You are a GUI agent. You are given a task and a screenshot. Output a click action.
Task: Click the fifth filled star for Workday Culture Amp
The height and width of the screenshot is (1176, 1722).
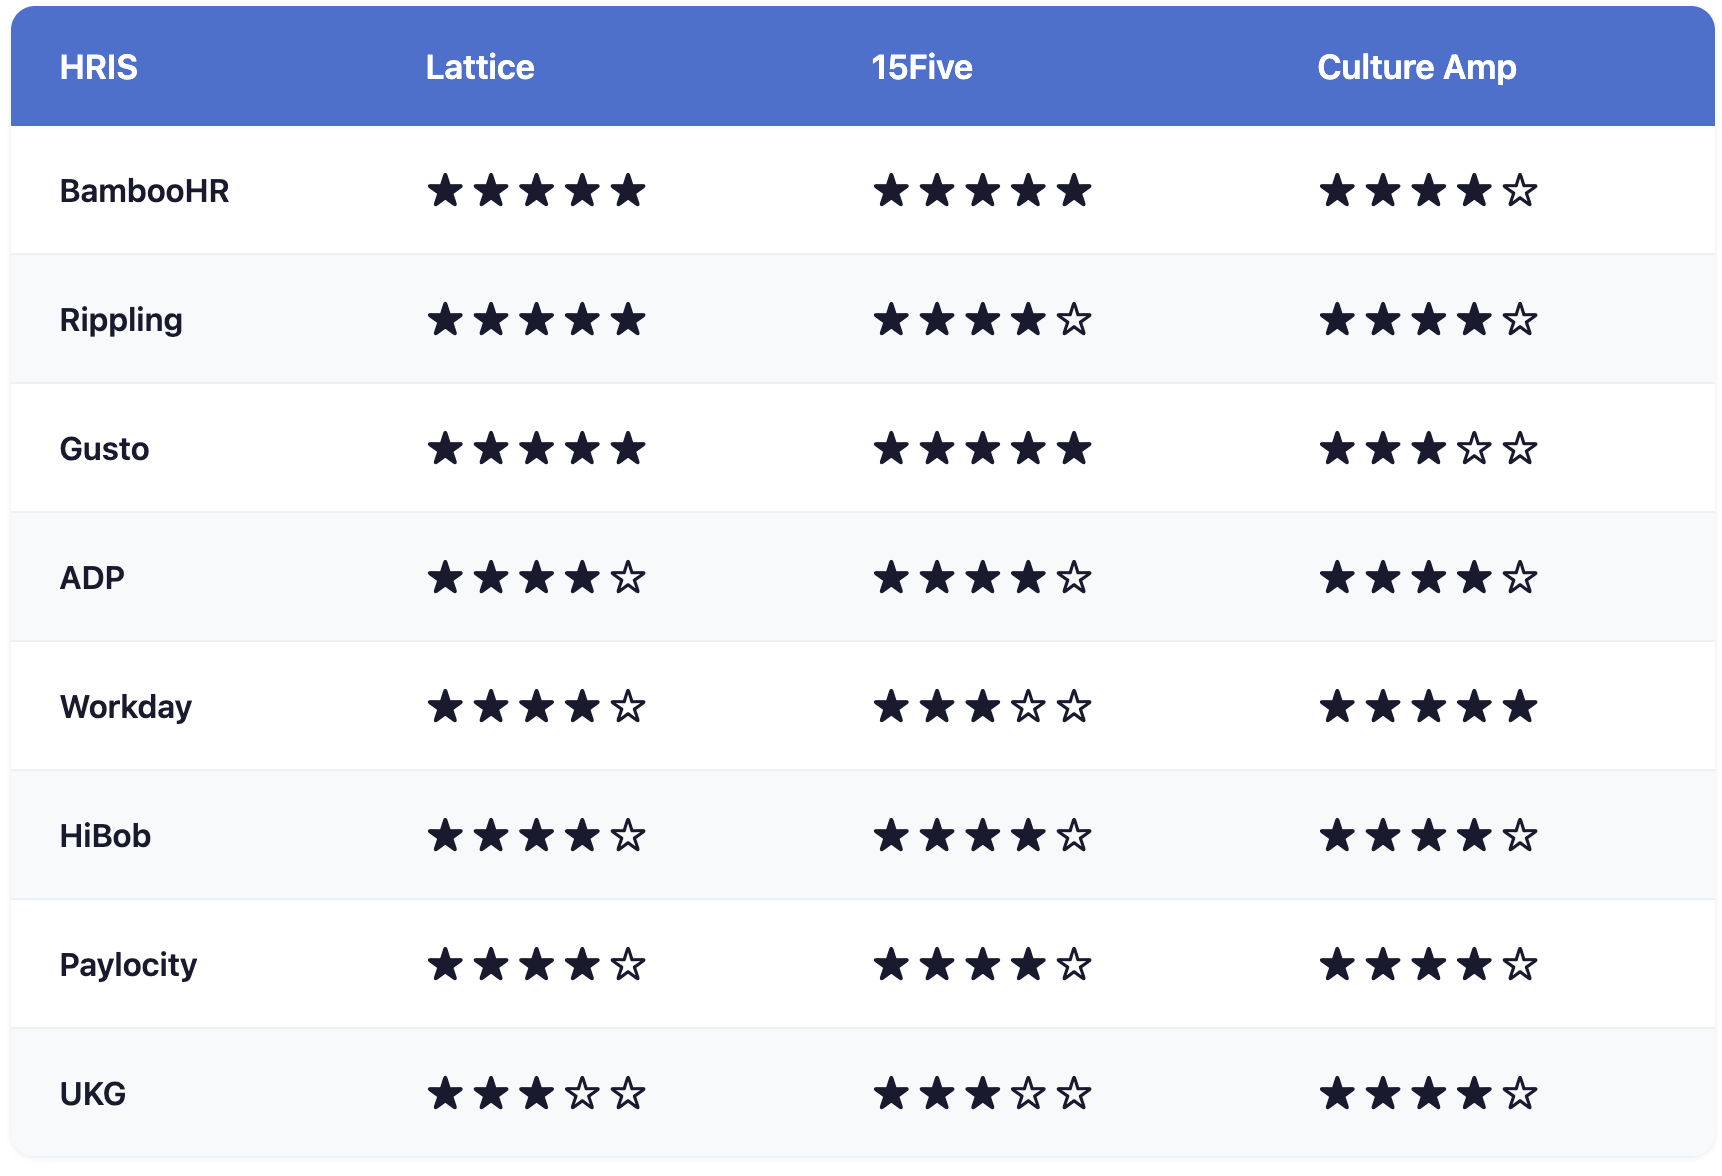[x=1520, y=707]
